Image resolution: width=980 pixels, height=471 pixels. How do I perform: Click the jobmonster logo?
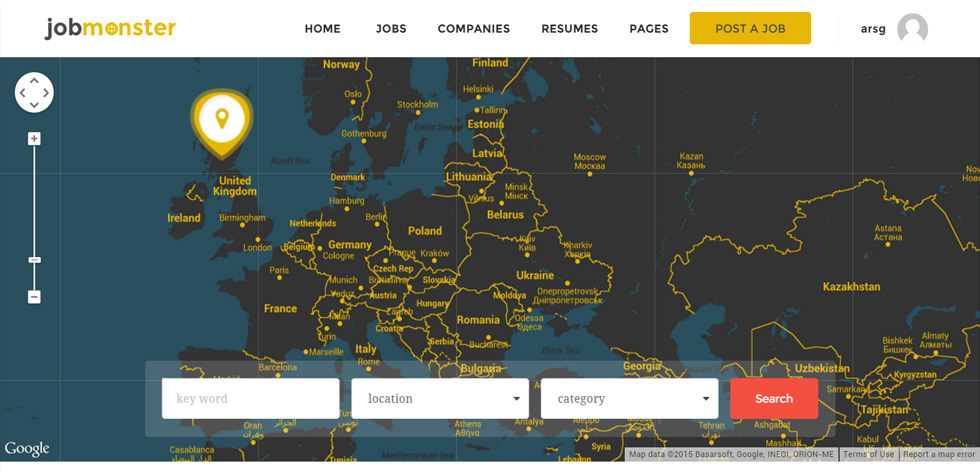click(x=110, y=28)
